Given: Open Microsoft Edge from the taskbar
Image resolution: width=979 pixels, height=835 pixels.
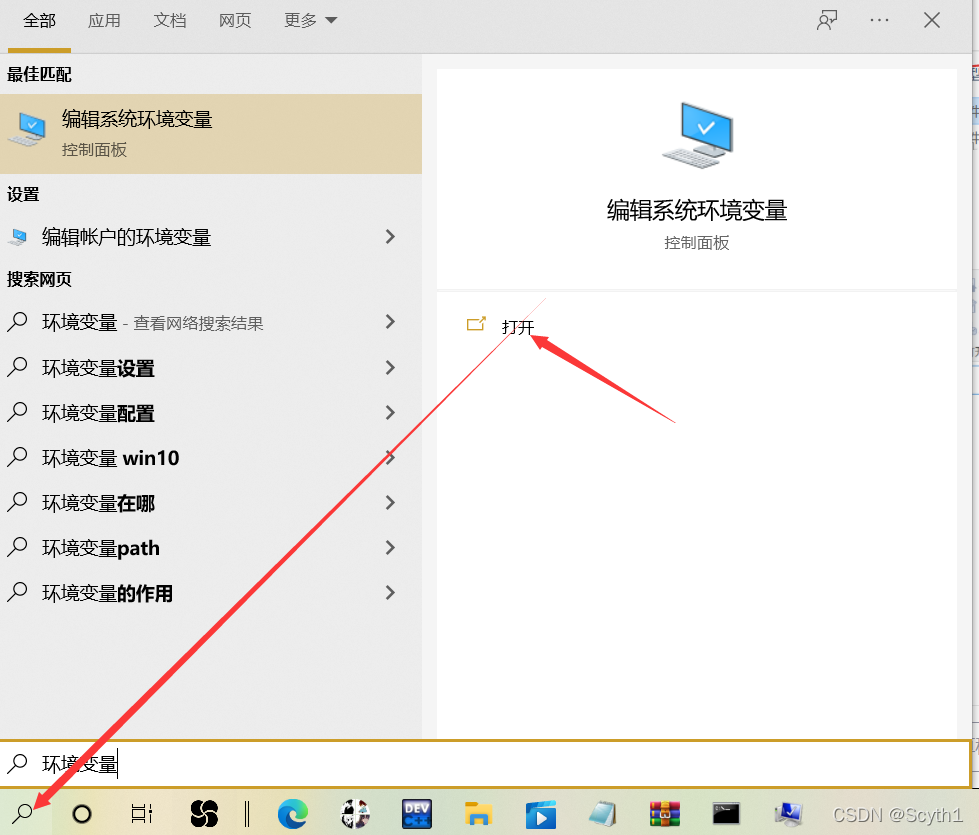Looking at the screenshot, I should tap(292, 814).
